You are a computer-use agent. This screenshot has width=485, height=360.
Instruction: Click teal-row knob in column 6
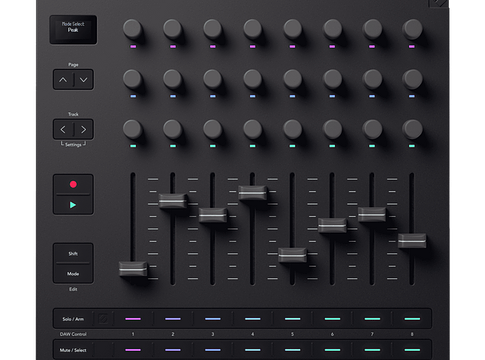pos(332,129)
